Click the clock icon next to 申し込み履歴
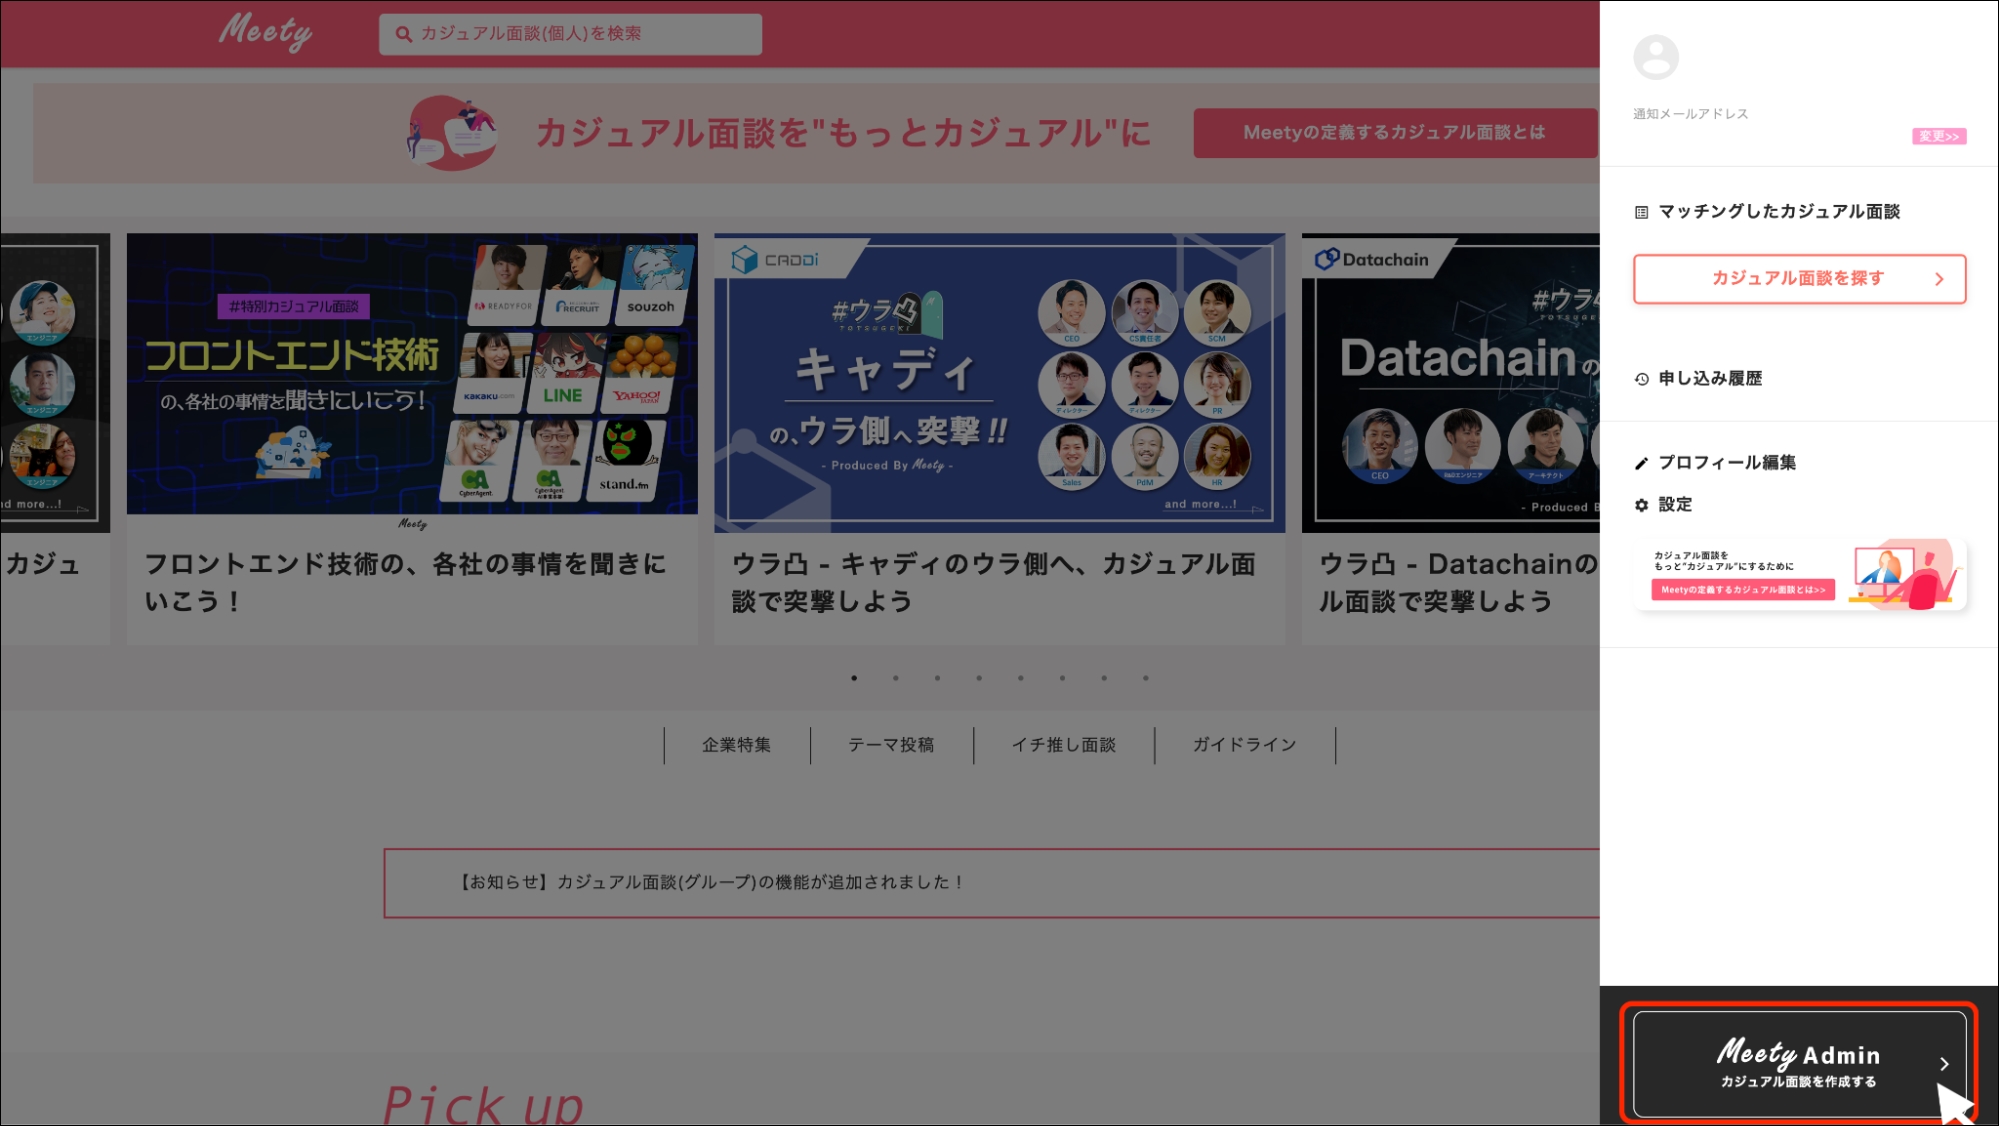This screenshot has height=1126, width=1999. point(1641,378)
